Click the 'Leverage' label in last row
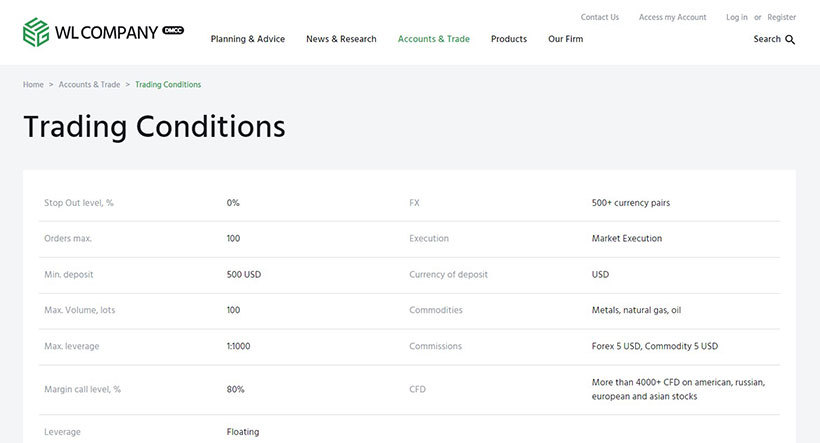Screen dimensions: 820x443 62,432
